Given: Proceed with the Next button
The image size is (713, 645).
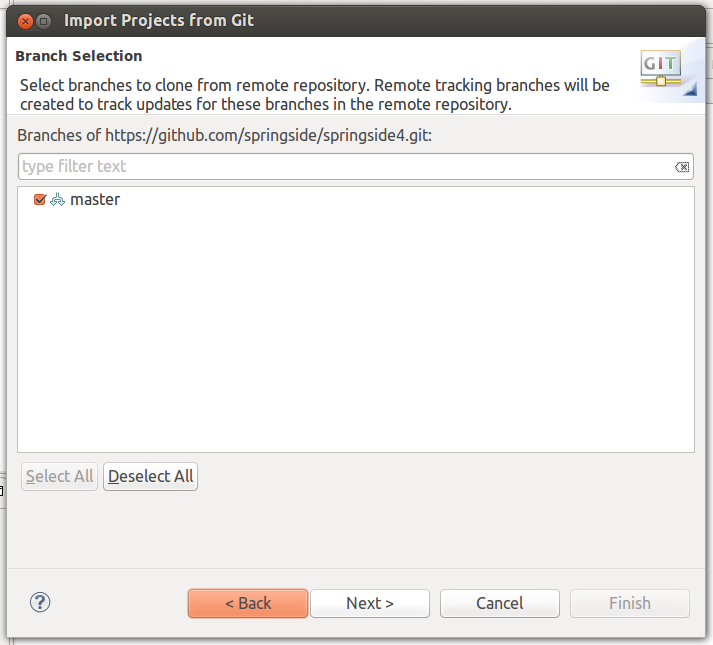Looking at the screenshot, I should tap(370, 603).
